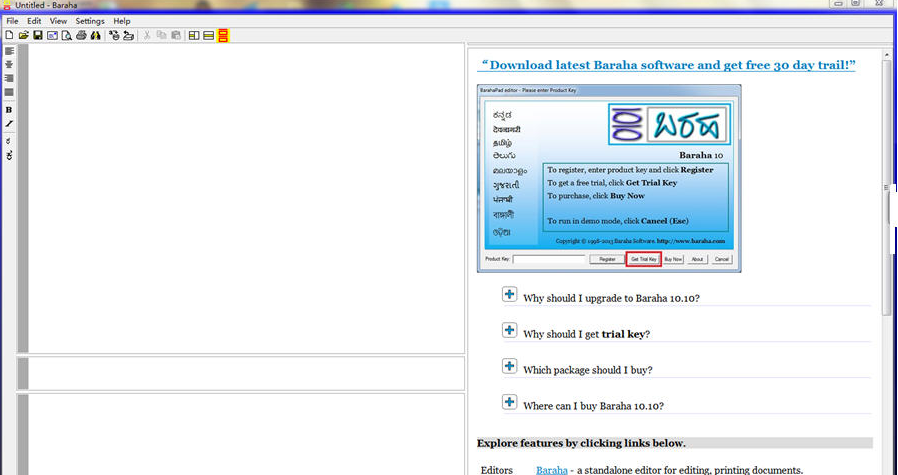Viewport: 898px width, 475px height.
Task: Expand plus icon beside Where can I buy Baraha
Action: pos(509,402)
